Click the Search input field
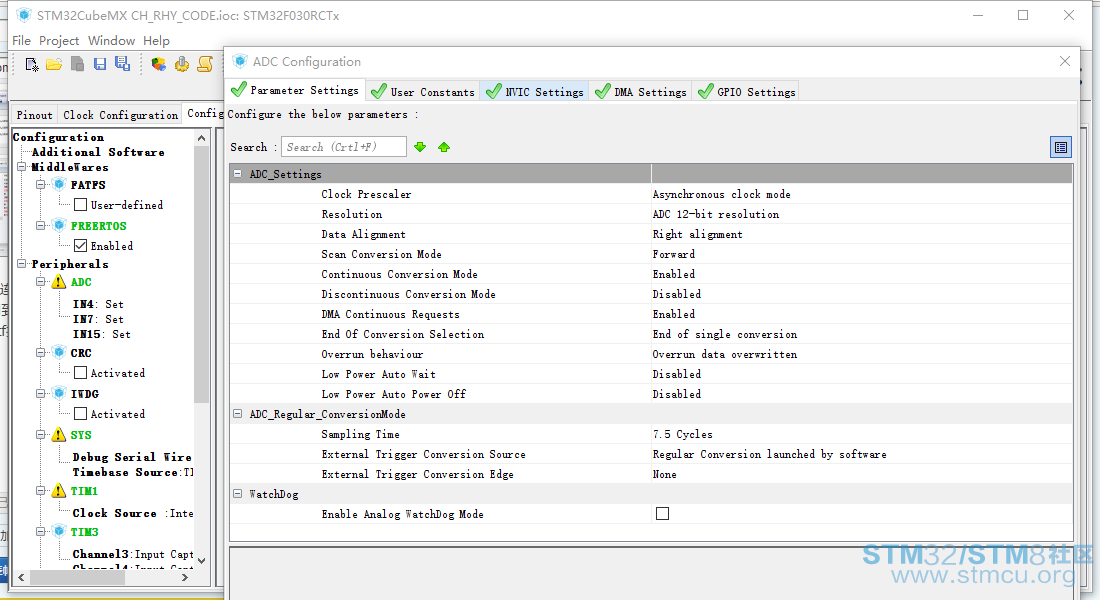This screenshot has width=1100, height=600. click(x=344, y=147)
